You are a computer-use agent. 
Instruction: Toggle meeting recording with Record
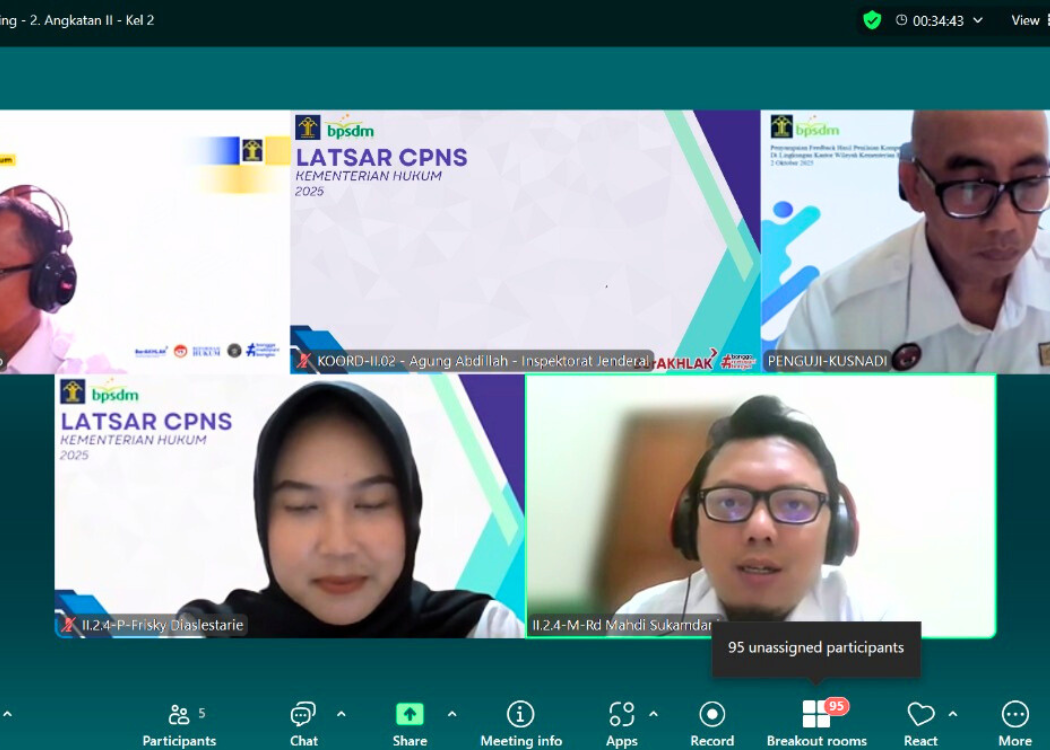pos(712,724)
